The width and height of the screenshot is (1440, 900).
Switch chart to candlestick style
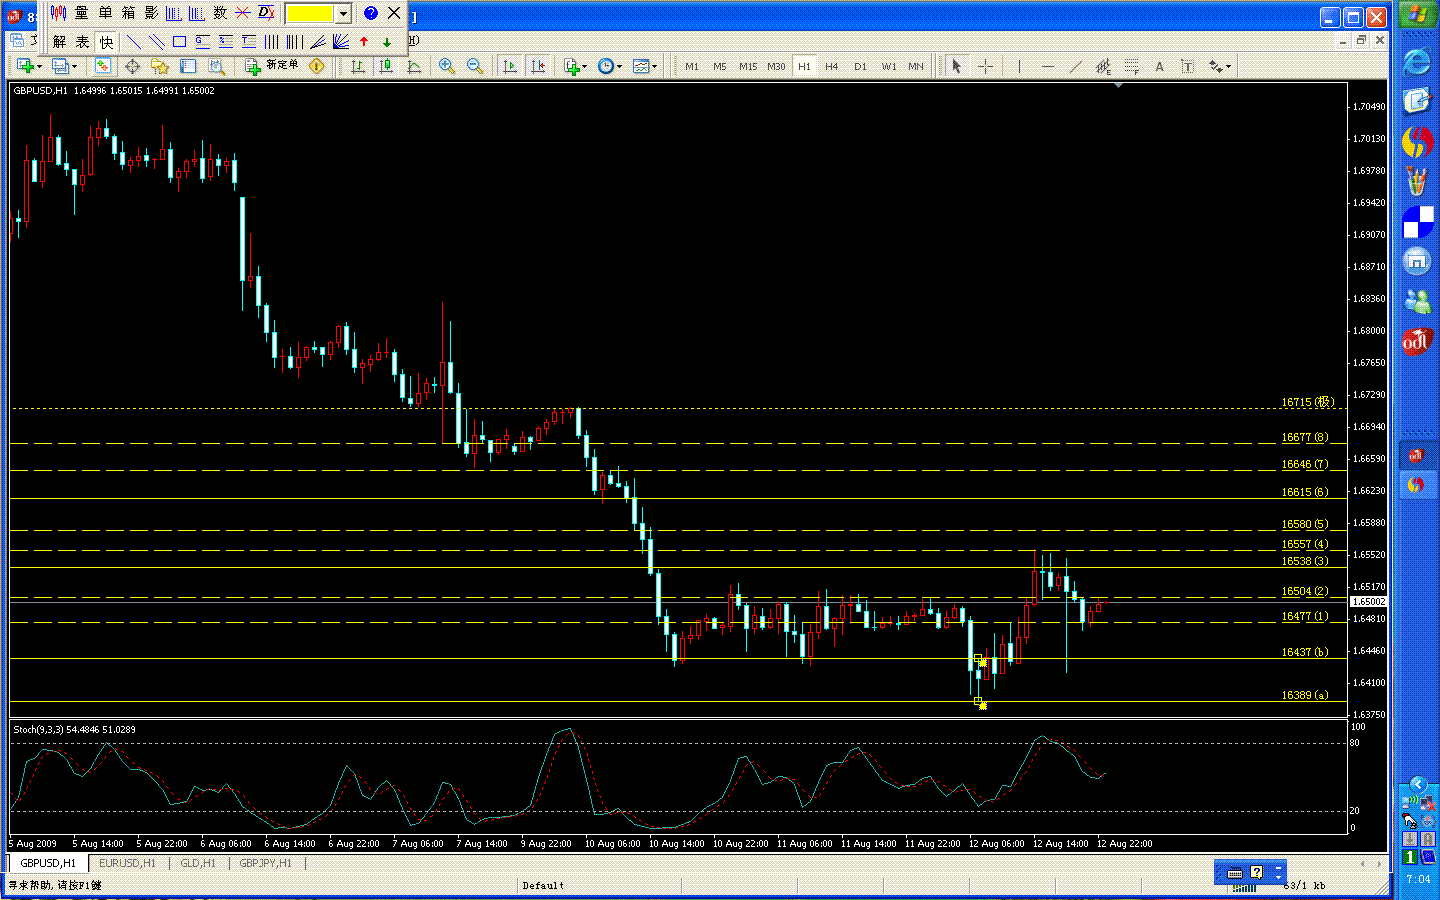click(x=385, y=66)
